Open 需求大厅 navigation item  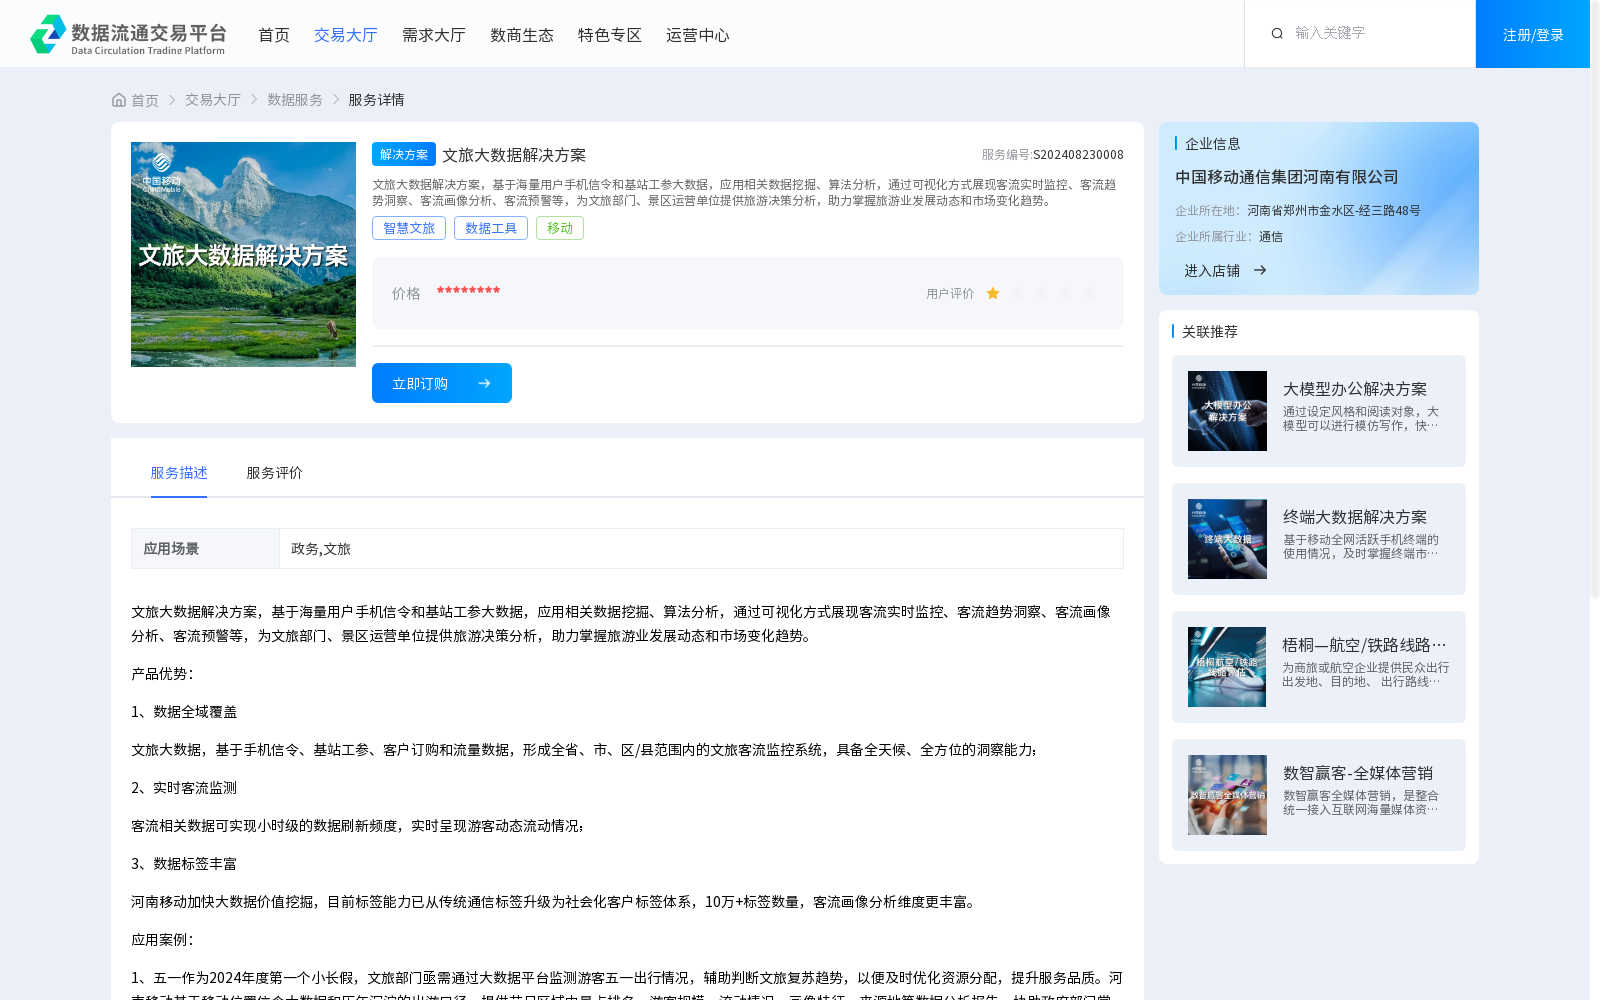(x=434, y=35)
